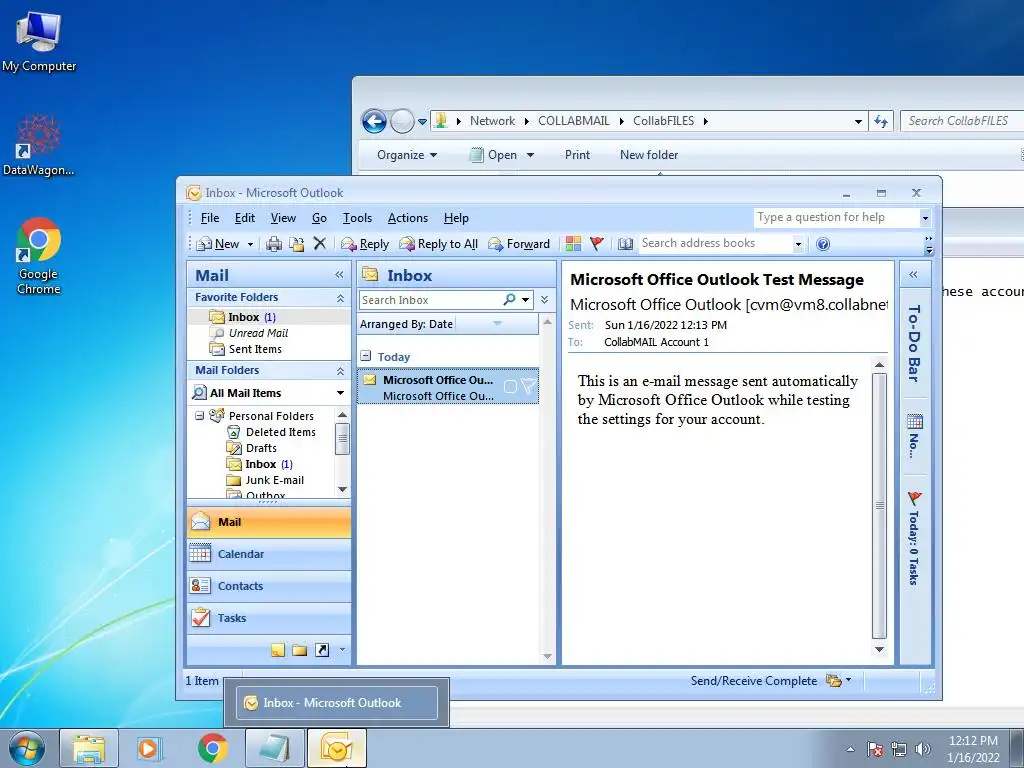Minimize the Mail navigation pane
This screenshot has height=768, width=1024.
point(339,275)
